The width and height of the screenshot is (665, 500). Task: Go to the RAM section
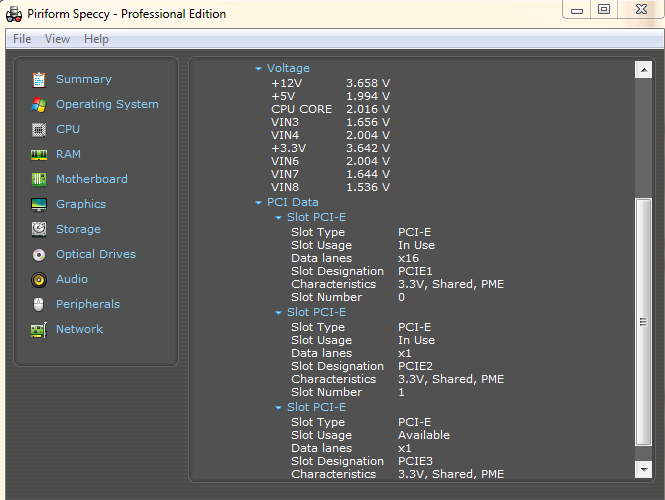[x=68, y=154]
